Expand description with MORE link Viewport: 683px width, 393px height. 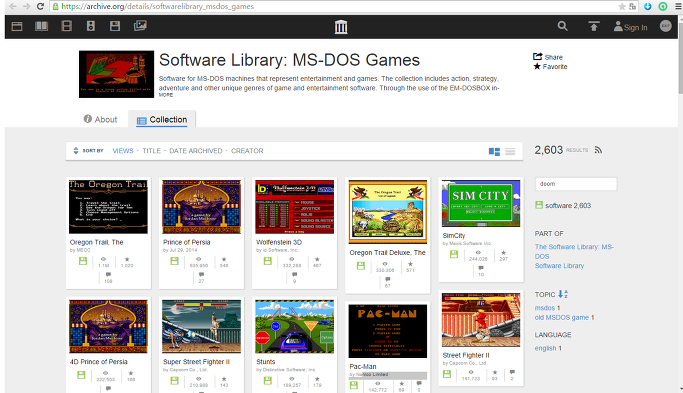point(166,95)
